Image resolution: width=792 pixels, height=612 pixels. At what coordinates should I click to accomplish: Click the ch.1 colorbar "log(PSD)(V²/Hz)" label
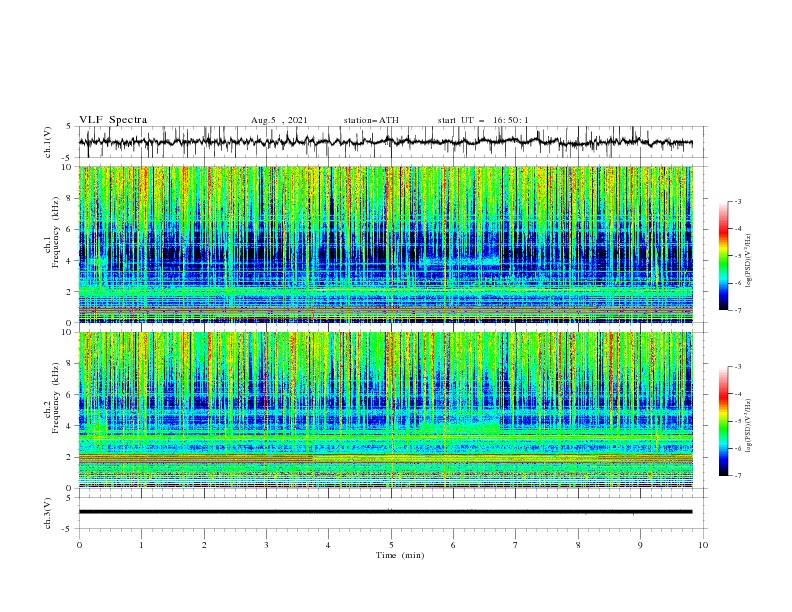[749, 261]
